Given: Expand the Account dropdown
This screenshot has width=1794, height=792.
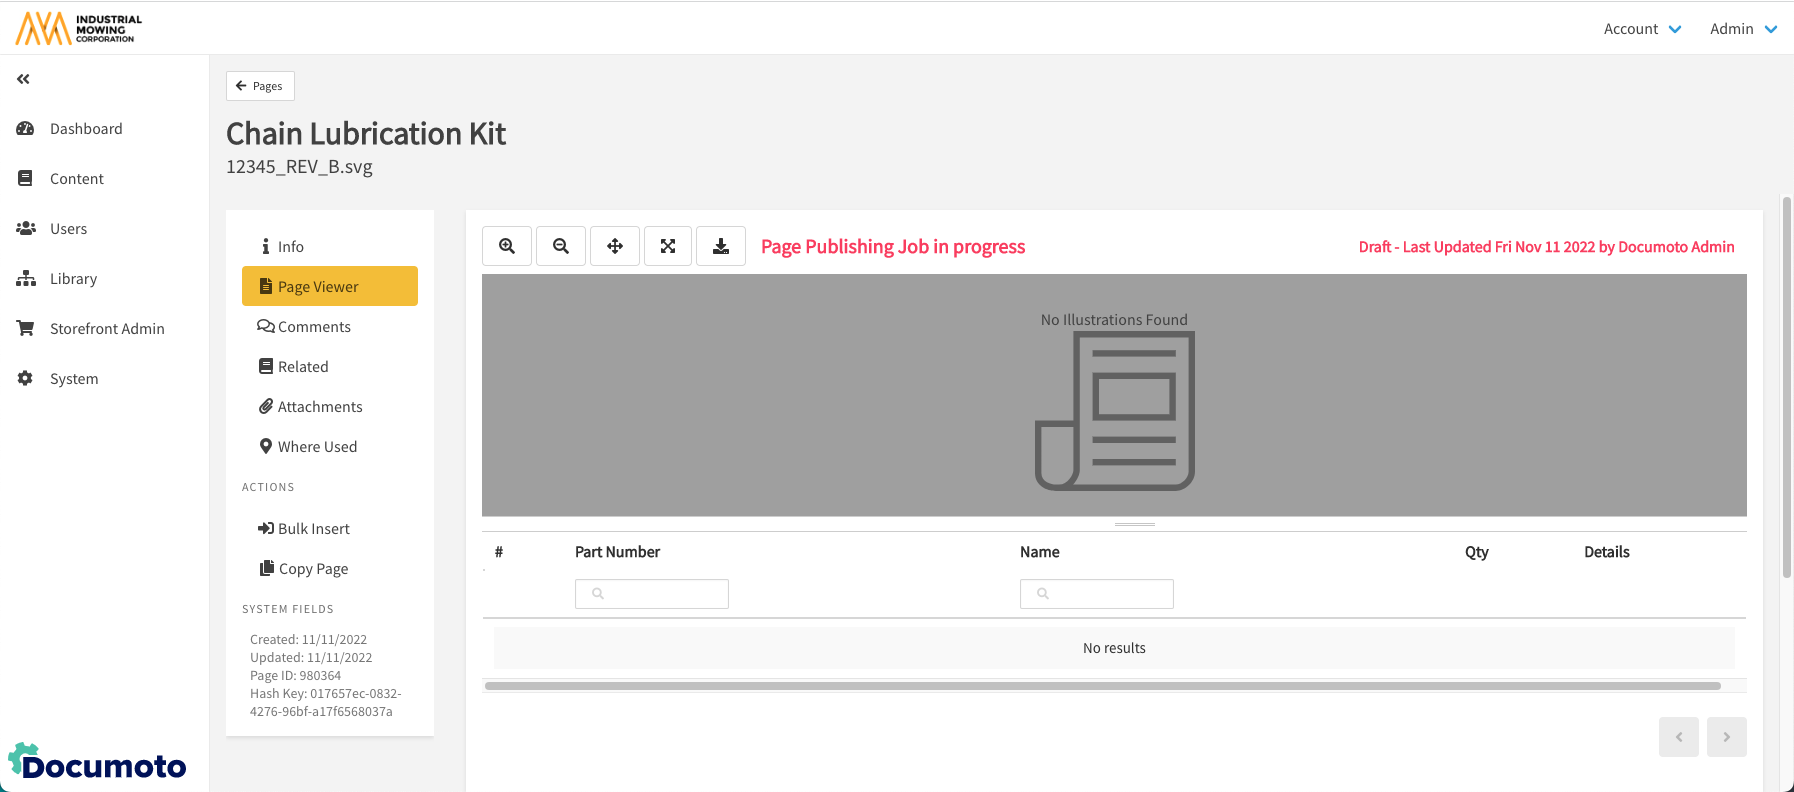Looking at the screenshot, I should tap(1642, 29).
